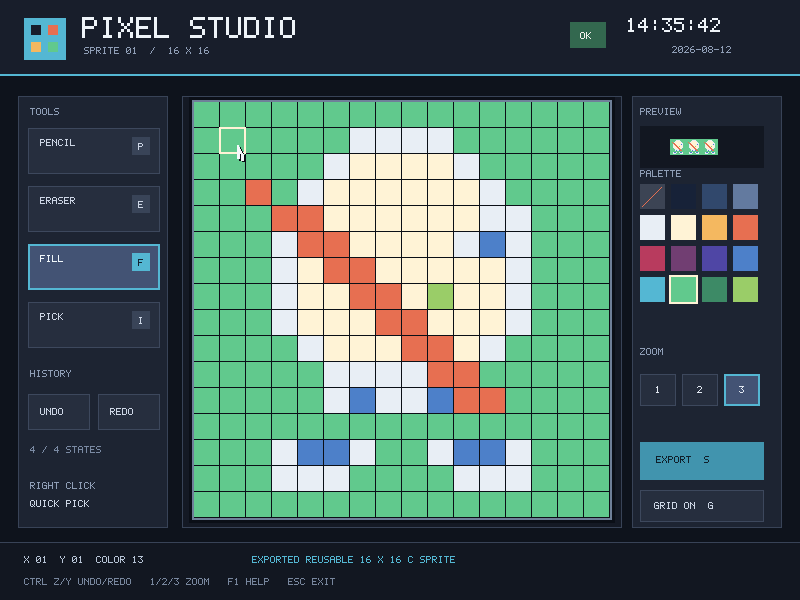The width and height of the screenshot is (800, 600).
Task: Click the 'COLOR 13' status readout
Action: pos(119,560)
